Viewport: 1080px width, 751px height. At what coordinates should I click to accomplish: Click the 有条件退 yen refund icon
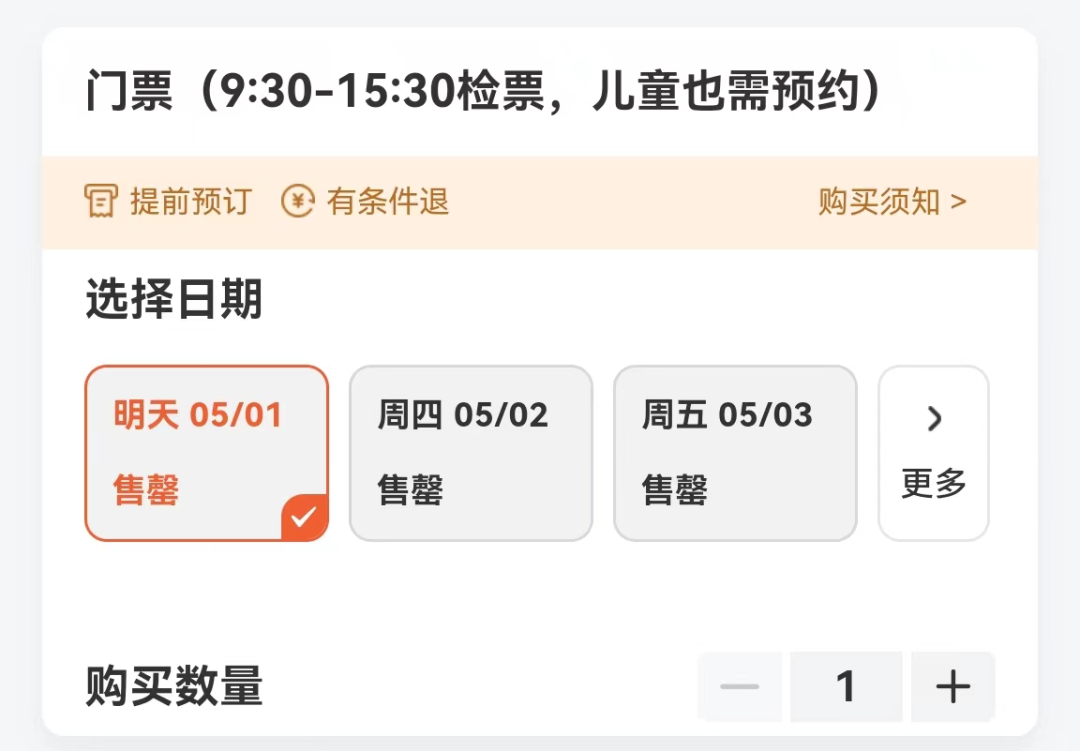click(298, 201)
